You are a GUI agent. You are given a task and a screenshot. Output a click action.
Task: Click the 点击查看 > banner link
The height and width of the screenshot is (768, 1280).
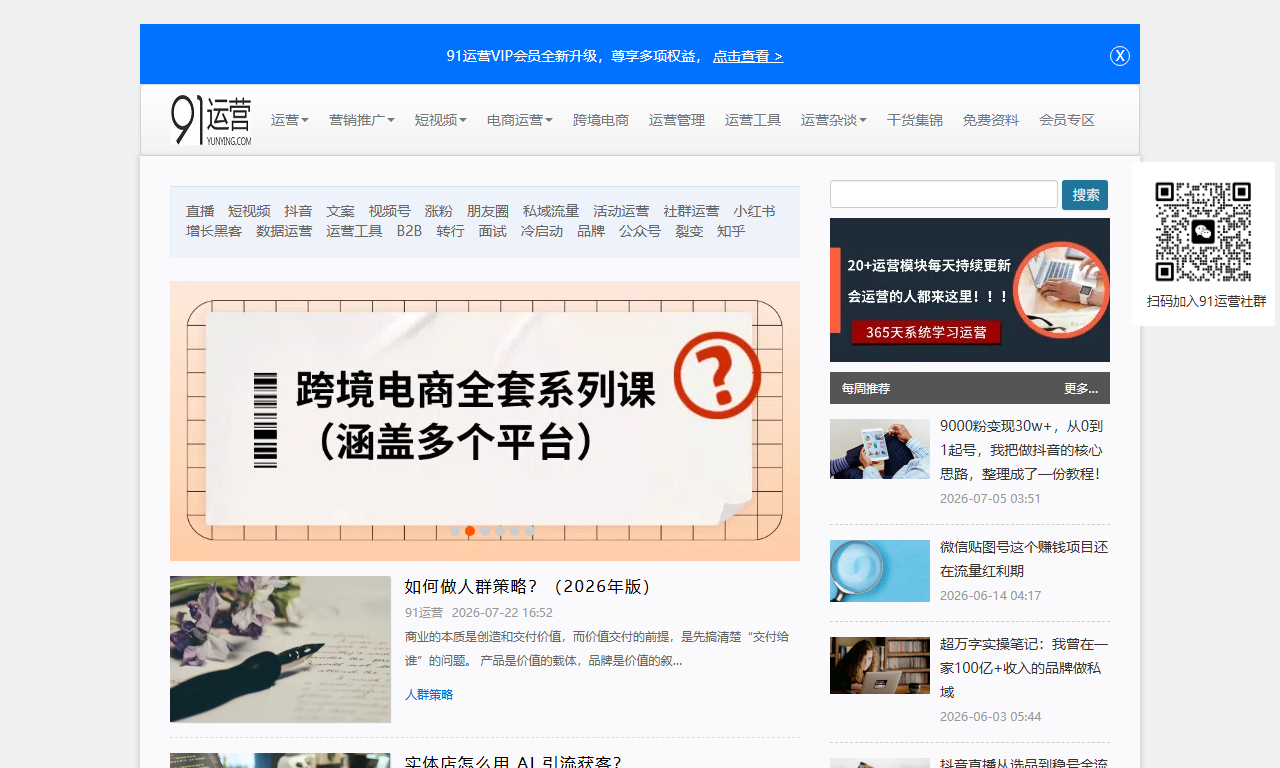748,56
